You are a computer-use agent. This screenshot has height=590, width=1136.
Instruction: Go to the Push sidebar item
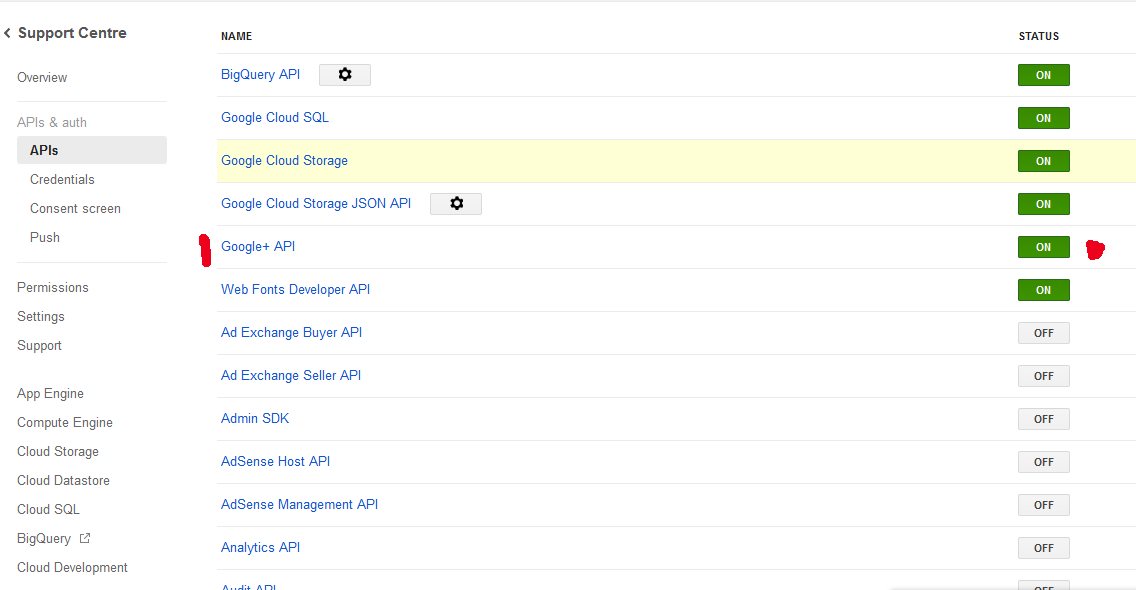tap(45, 238)
